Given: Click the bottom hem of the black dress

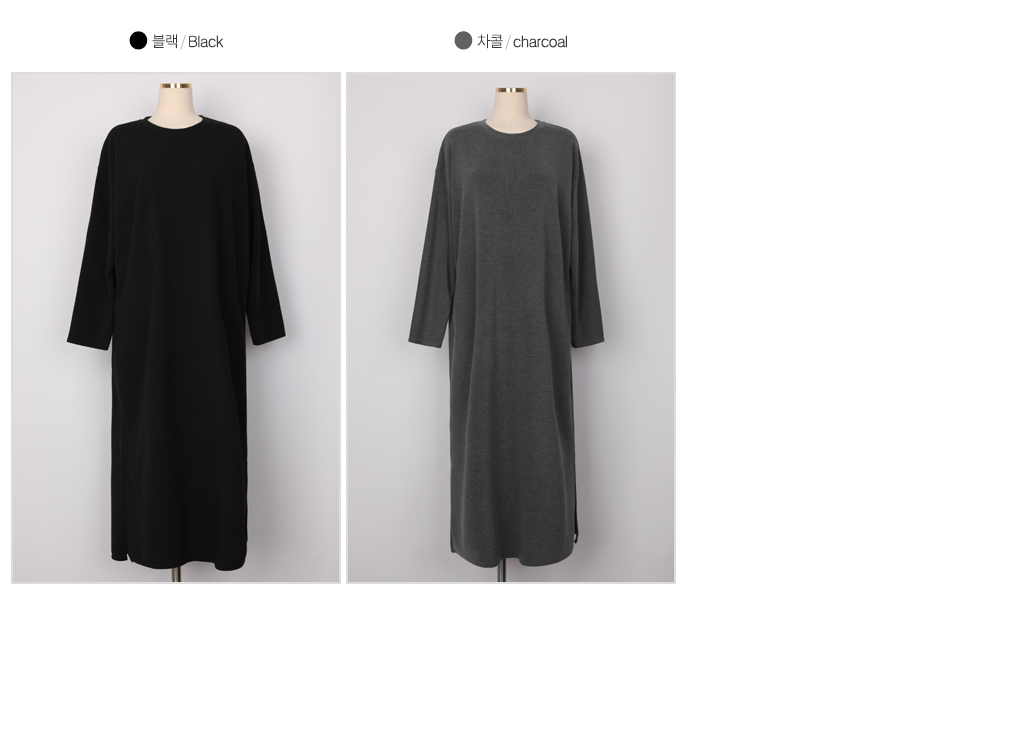Looking at the screenshot, I should click(179, 562).
